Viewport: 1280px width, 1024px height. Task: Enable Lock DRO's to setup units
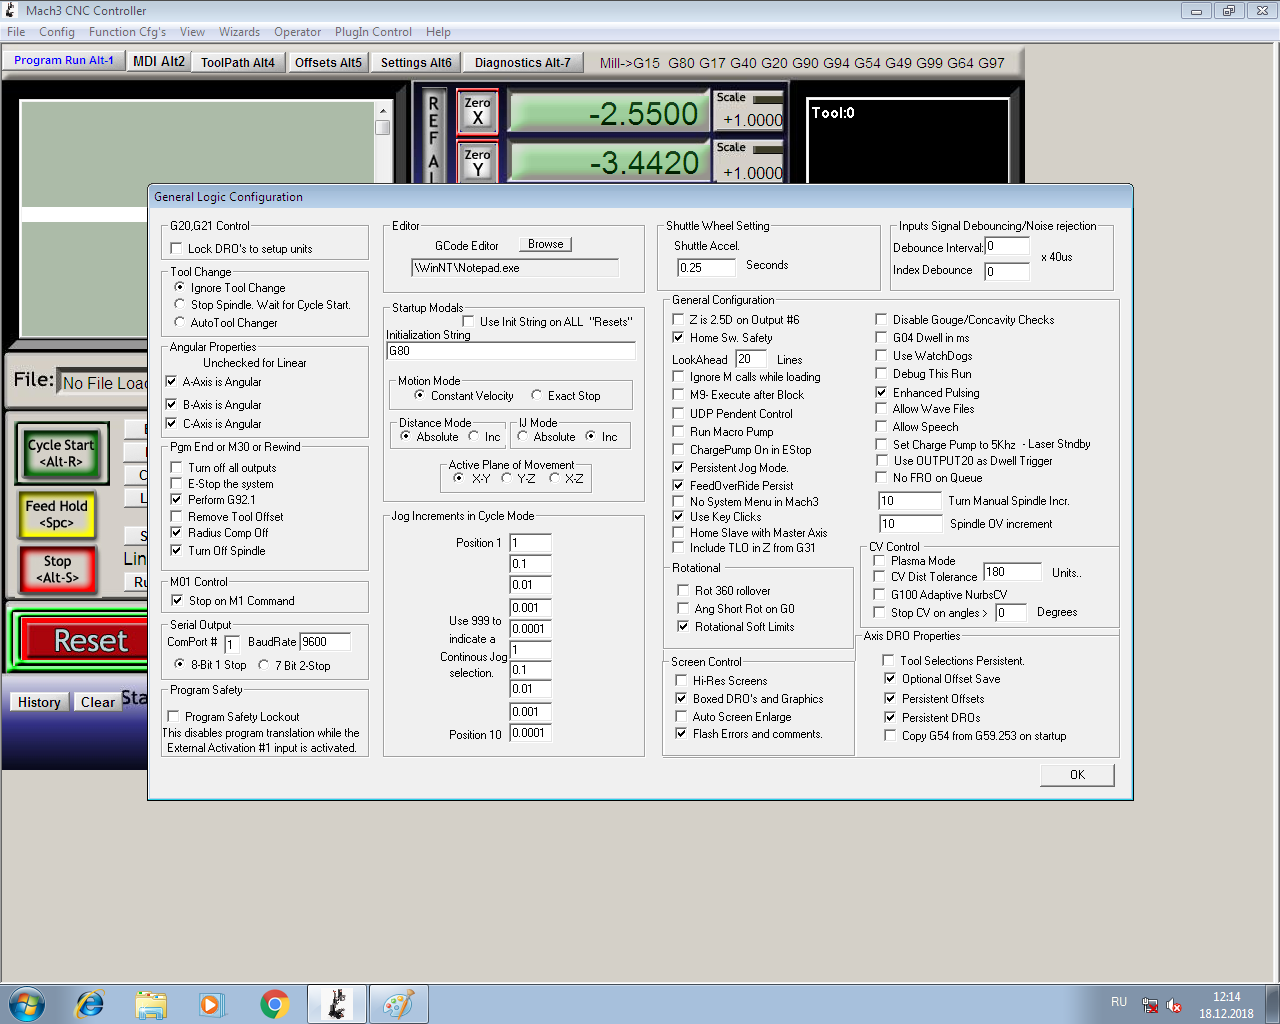click(176, 249)
